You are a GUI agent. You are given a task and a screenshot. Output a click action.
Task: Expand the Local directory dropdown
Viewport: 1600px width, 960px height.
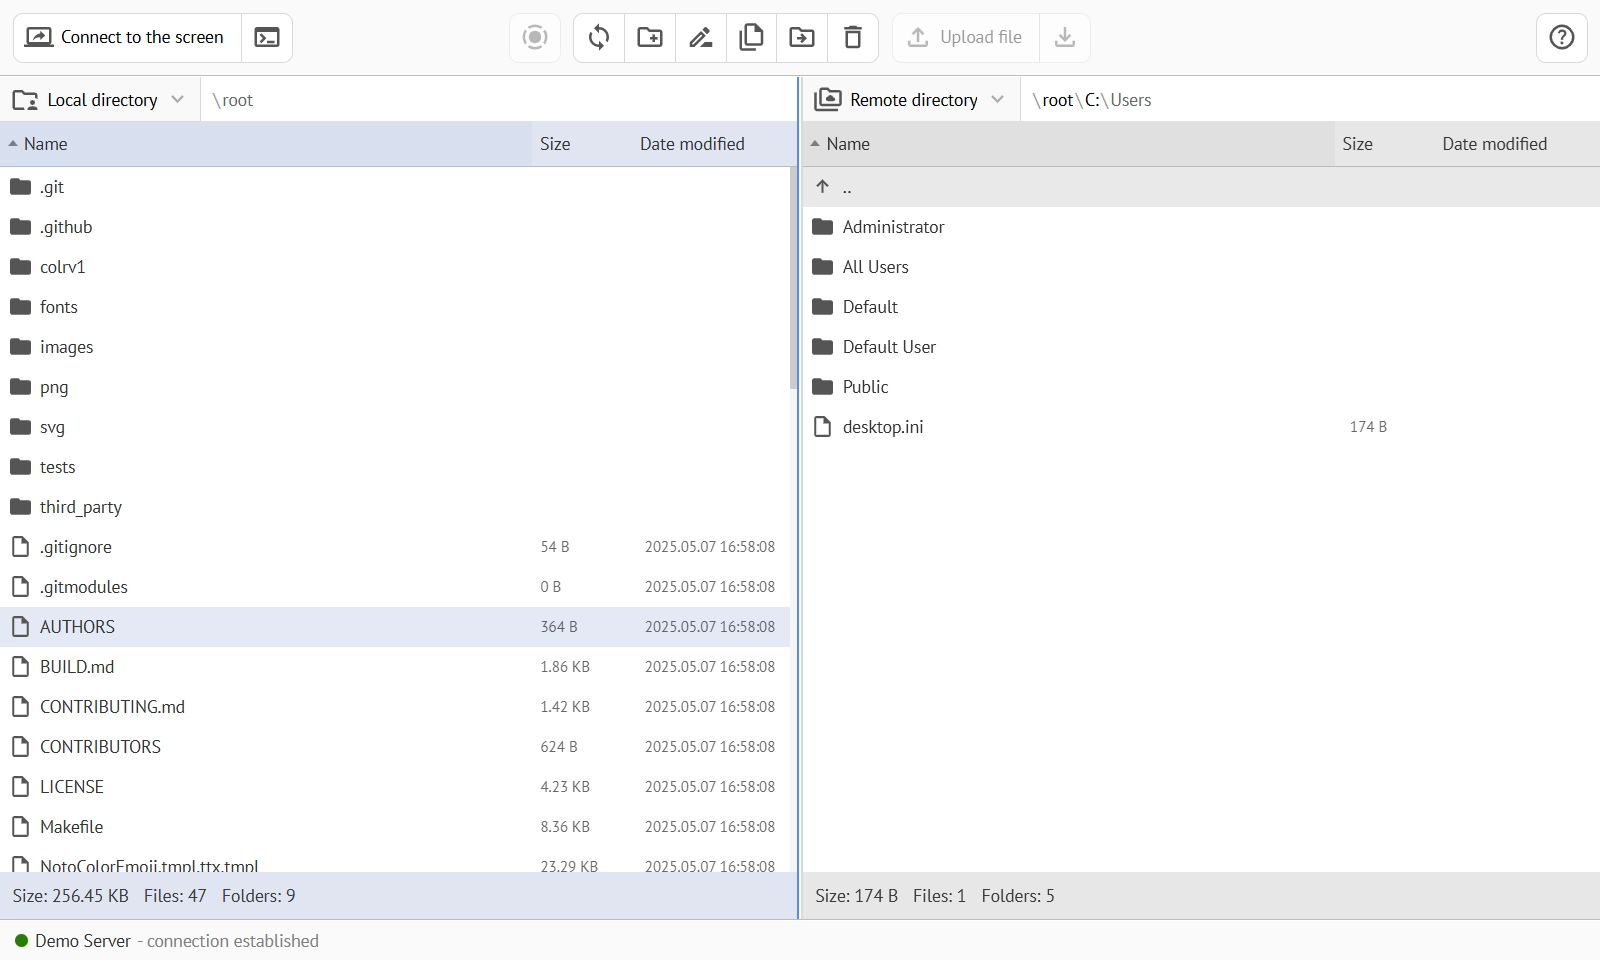tap(100, 100)
